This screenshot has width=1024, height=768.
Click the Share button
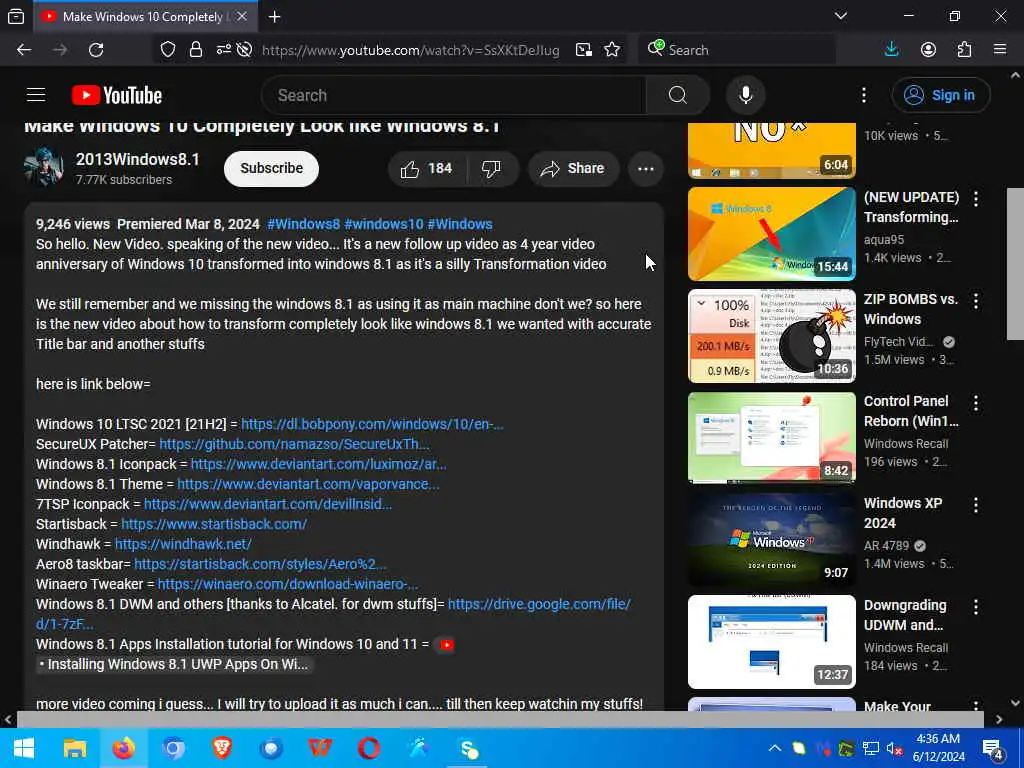(573, 168)
